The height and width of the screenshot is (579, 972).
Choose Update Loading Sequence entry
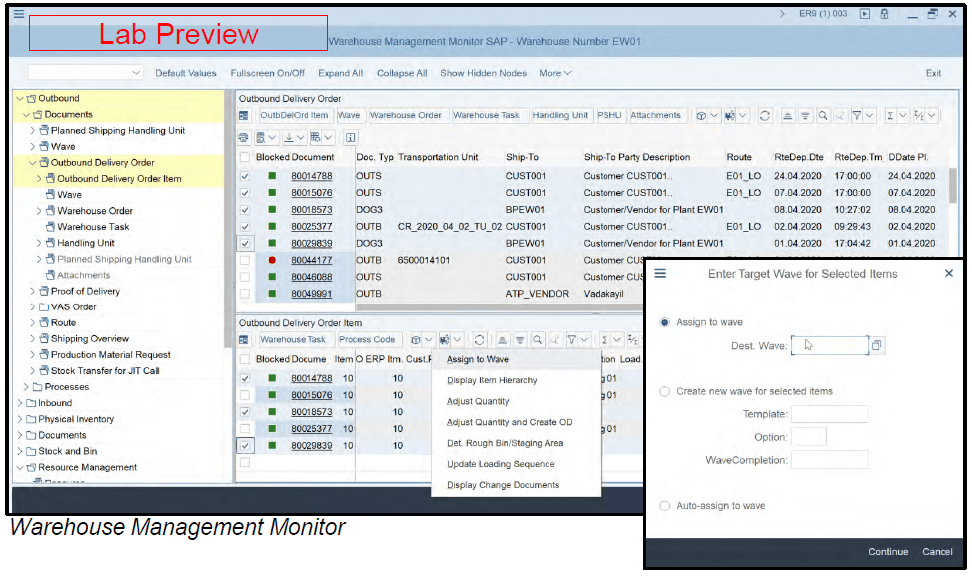click(500, 465)
